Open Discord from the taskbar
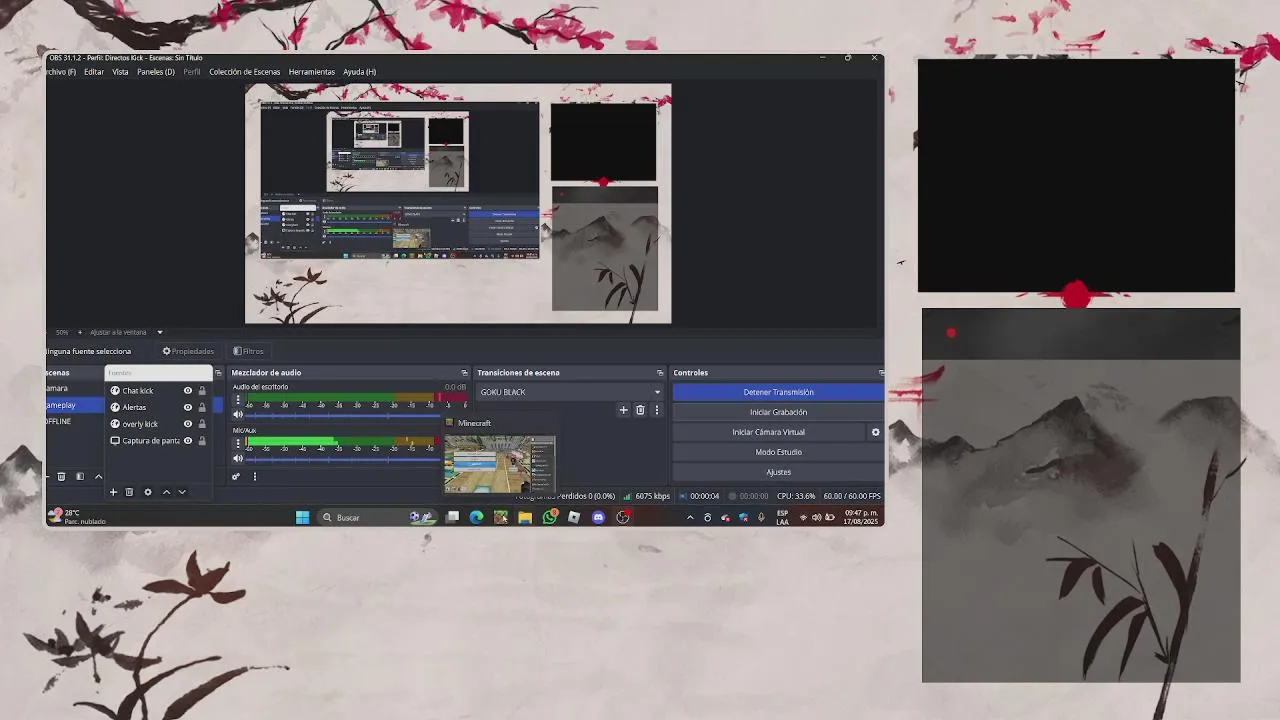The width and height of the screenshot is (1280, 720). (x=598, y=517)
